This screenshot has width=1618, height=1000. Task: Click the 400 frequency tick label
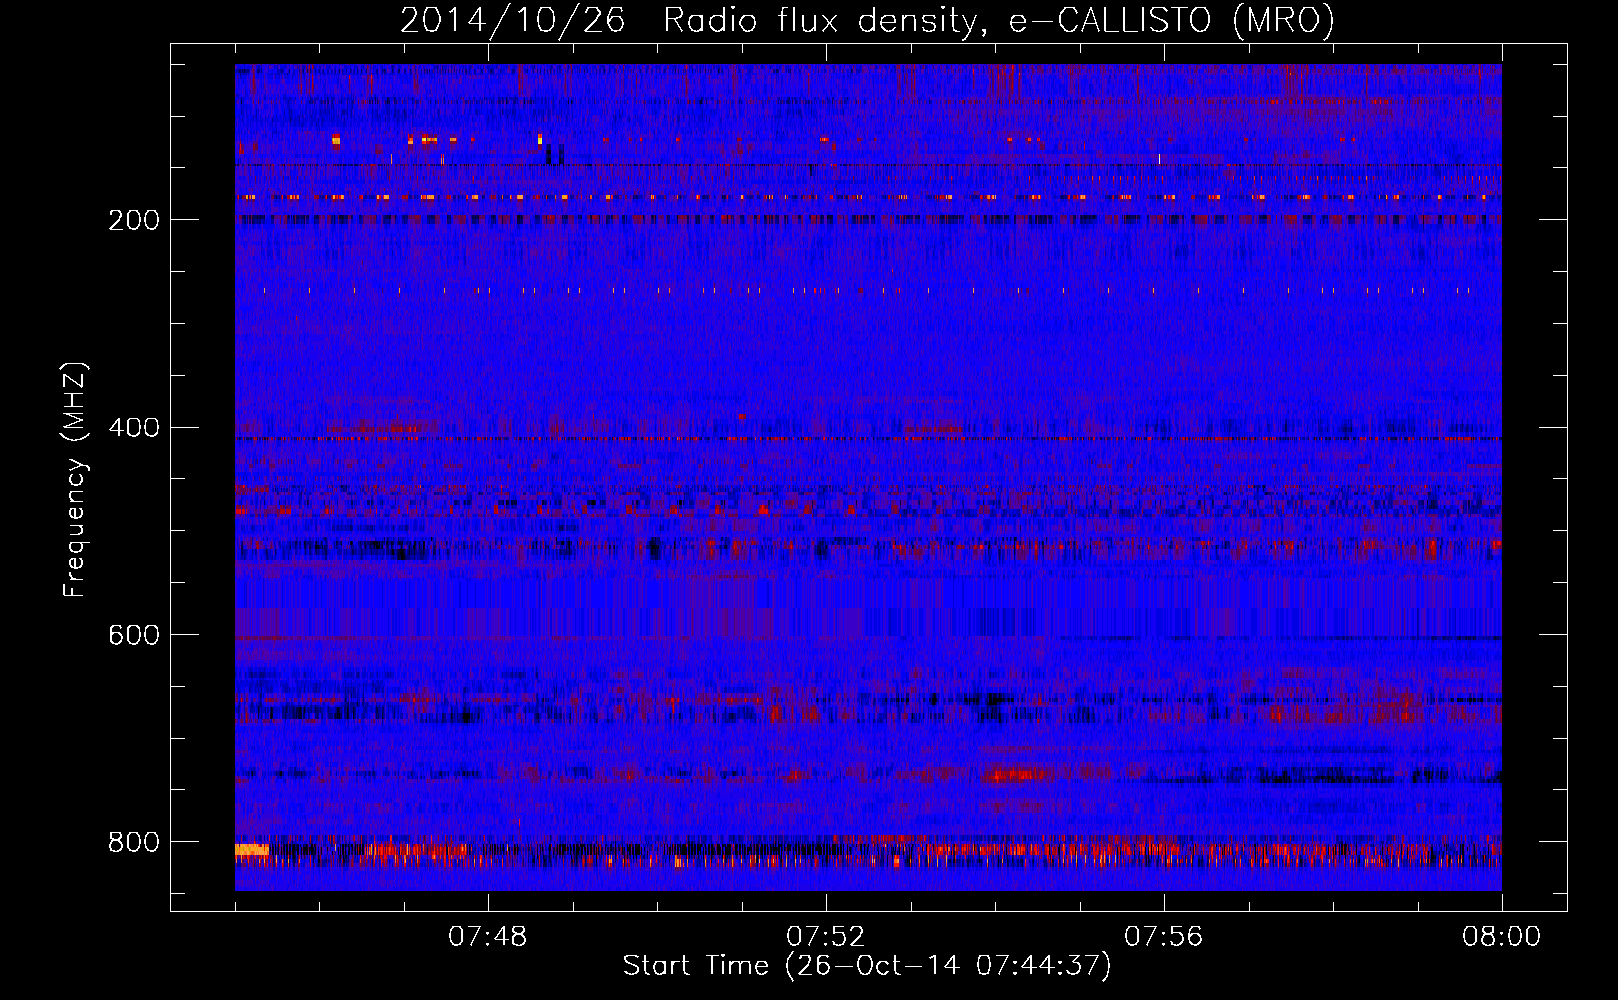134,428
